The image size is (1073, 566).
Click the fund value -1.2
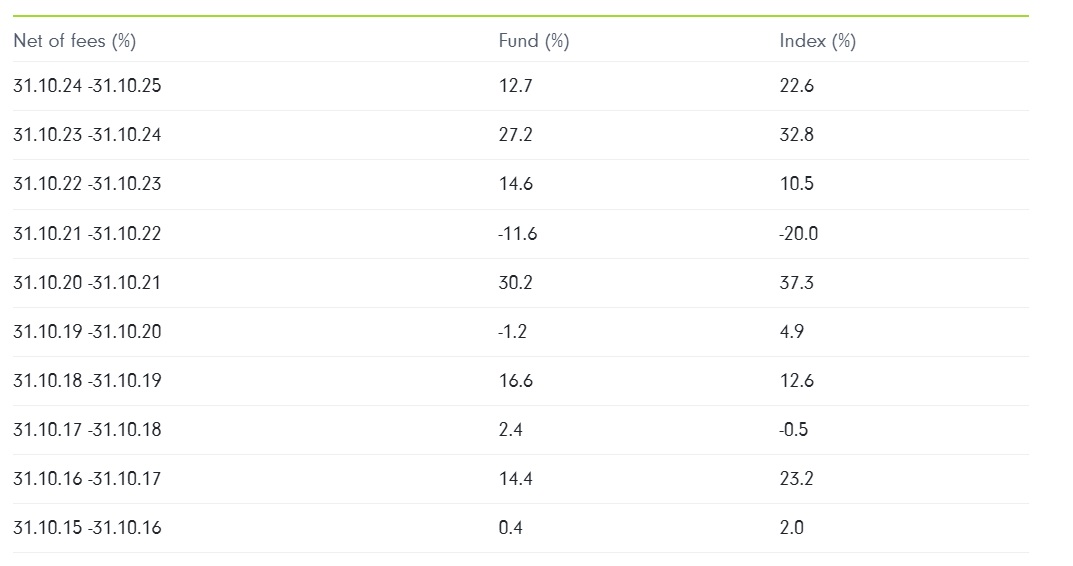[512, 332]
